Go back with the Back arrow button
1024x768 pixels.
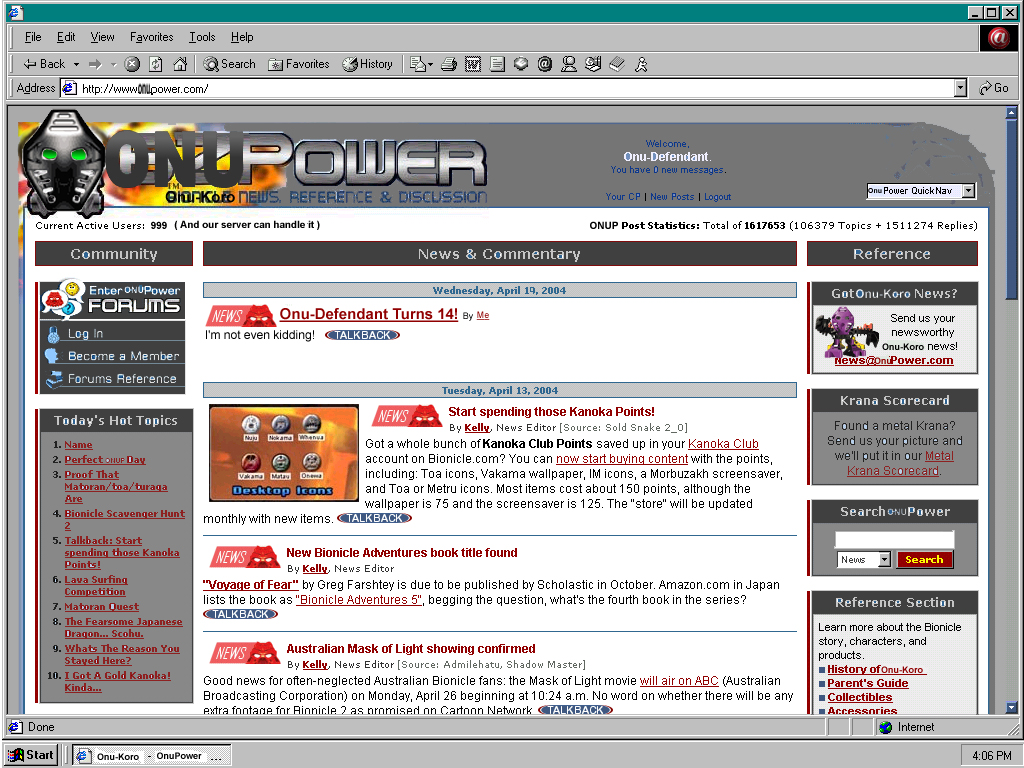click(x=44, y=64)
